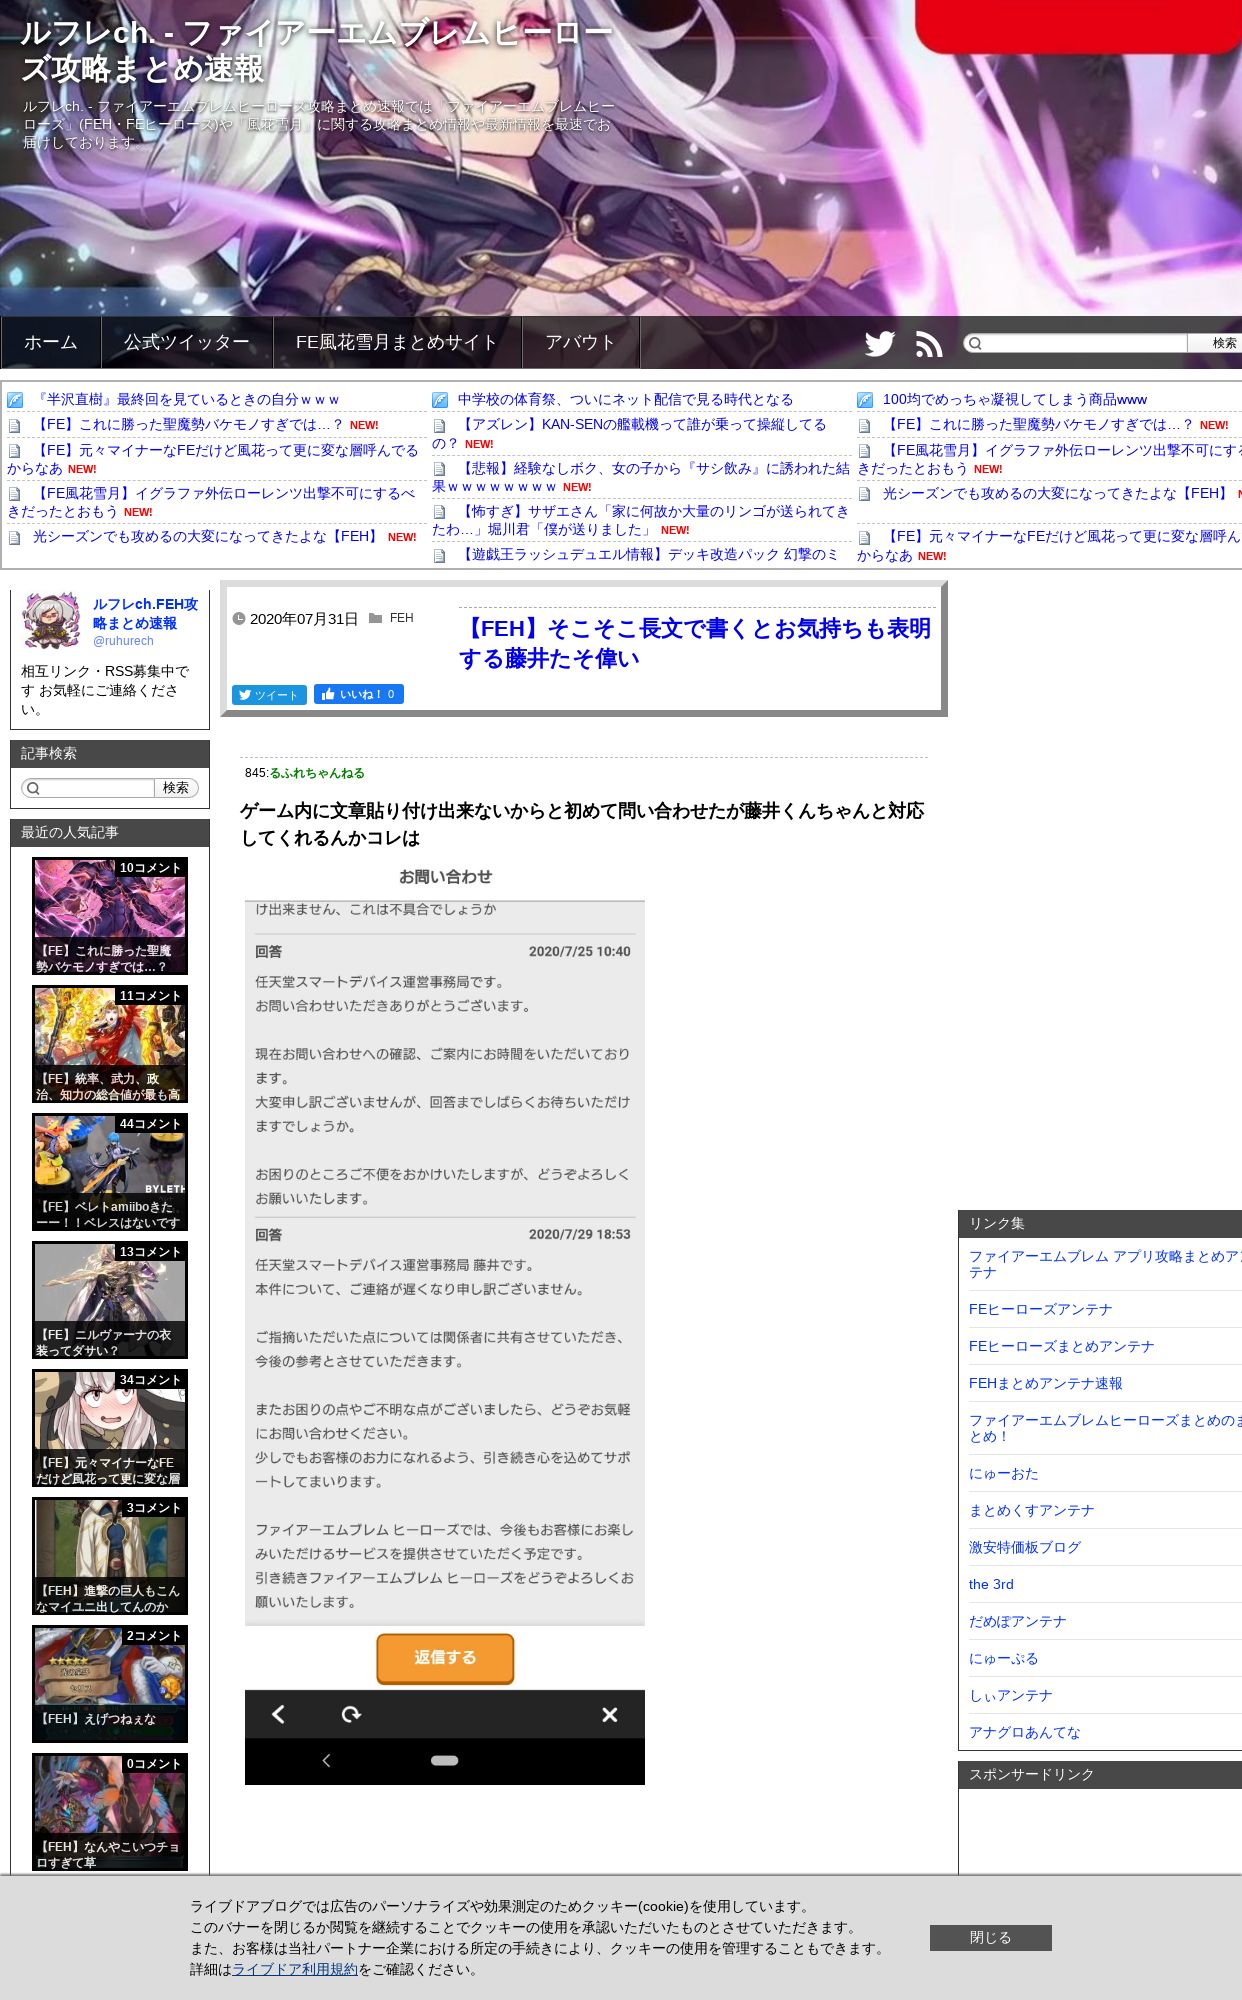
Task: Click magnifier icon in header search box
Action: 975,343
